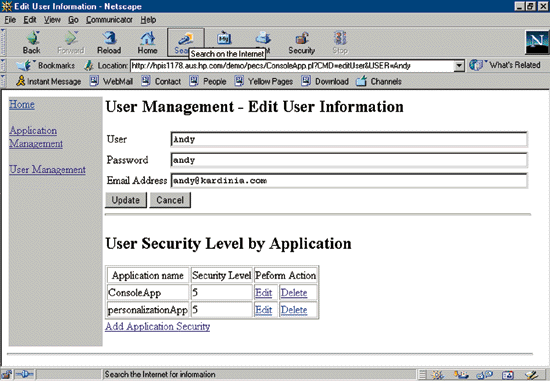The height and width of the screenshot is (381, 550).
Task: Open the Channels folder in personal toolbar
Action: 379,81
